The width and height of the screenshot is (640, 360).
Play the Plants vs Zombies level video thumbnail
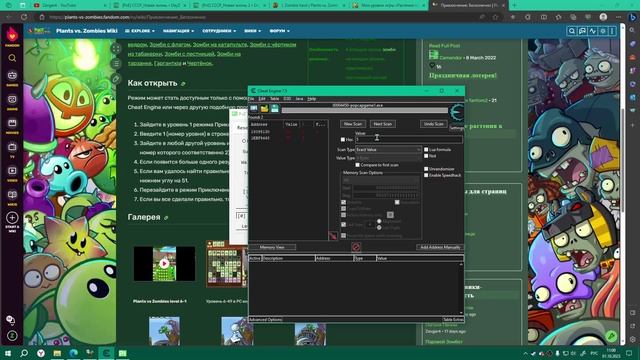pos(164,264)
